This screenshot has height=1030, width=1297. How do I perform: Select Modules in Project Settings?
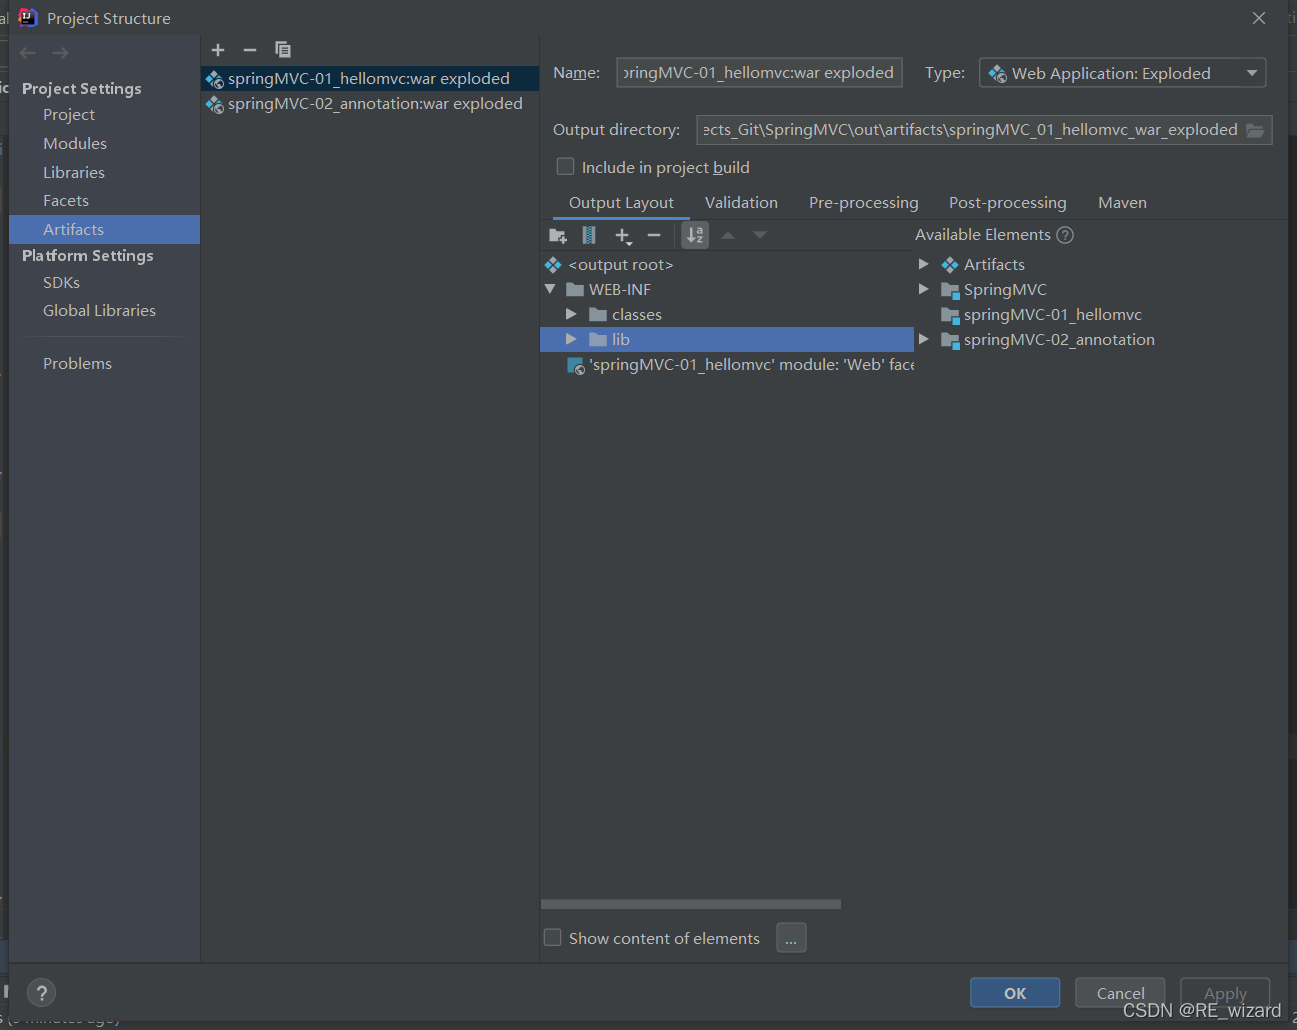point(75,144)
